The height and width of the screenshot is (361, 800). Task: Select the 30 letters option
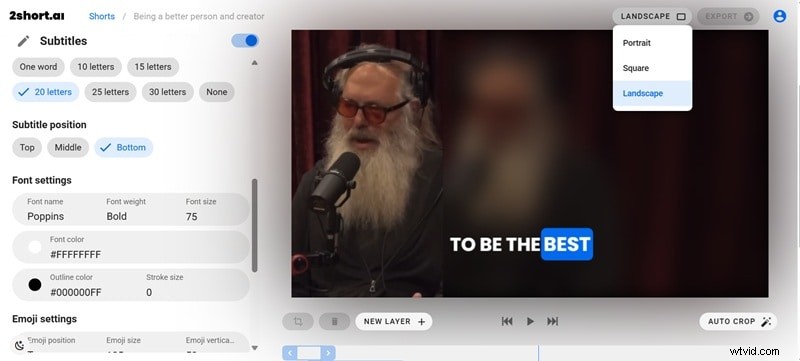point(167,92)
